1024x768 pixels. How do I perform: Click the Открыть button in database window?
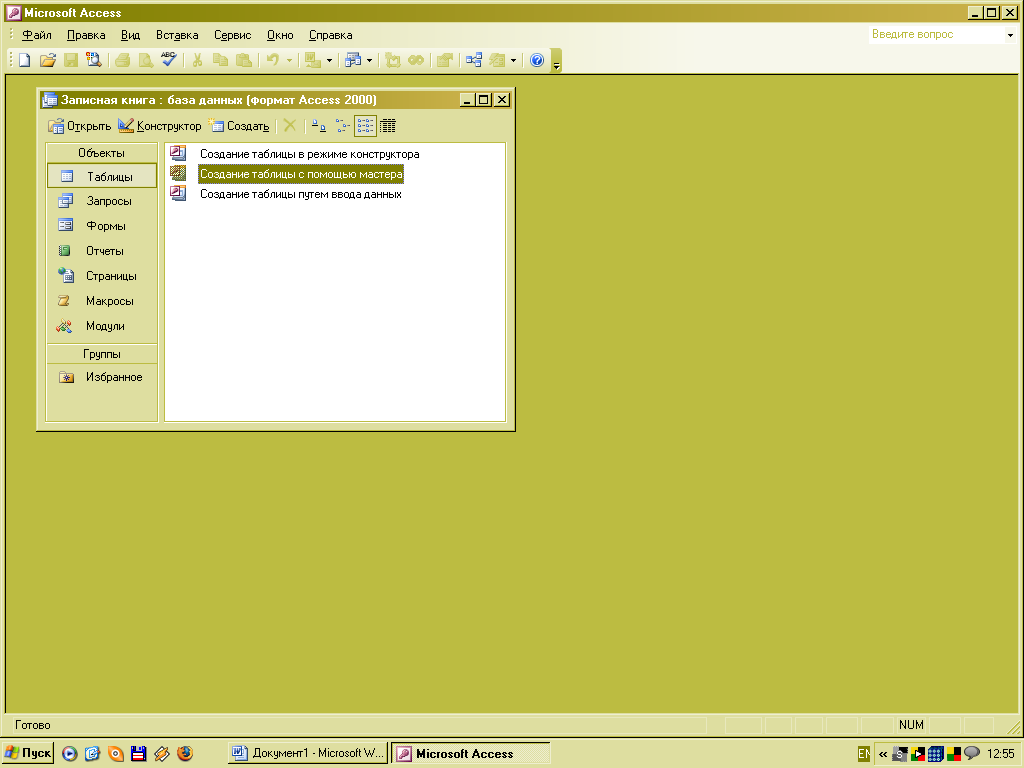(x=80, y=126)
